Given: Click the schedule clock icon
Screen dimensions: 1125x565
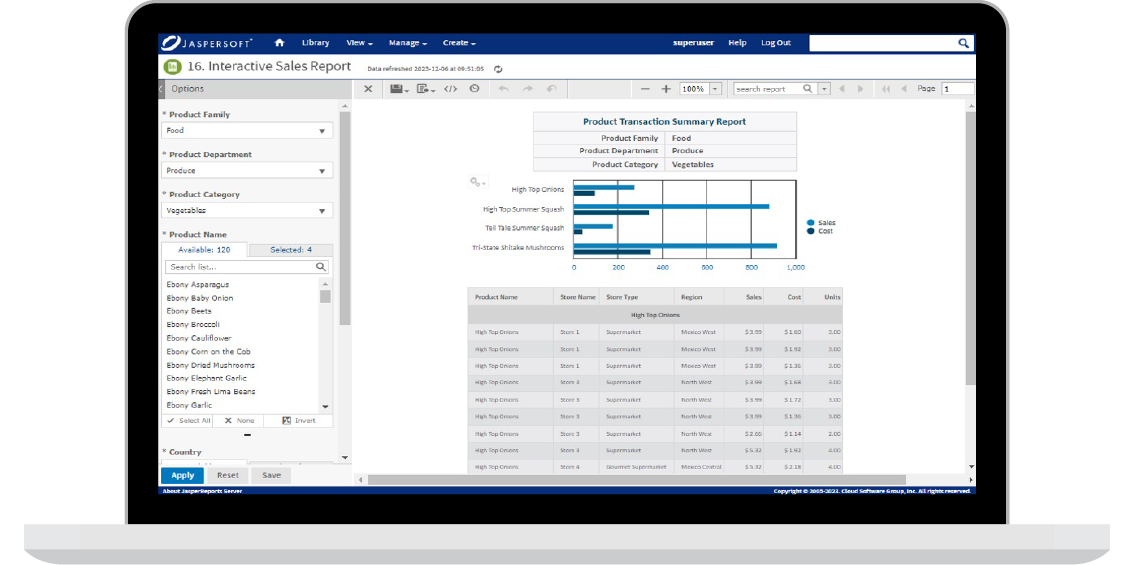Looking at the screenshot, I should [x=474, y=89].
